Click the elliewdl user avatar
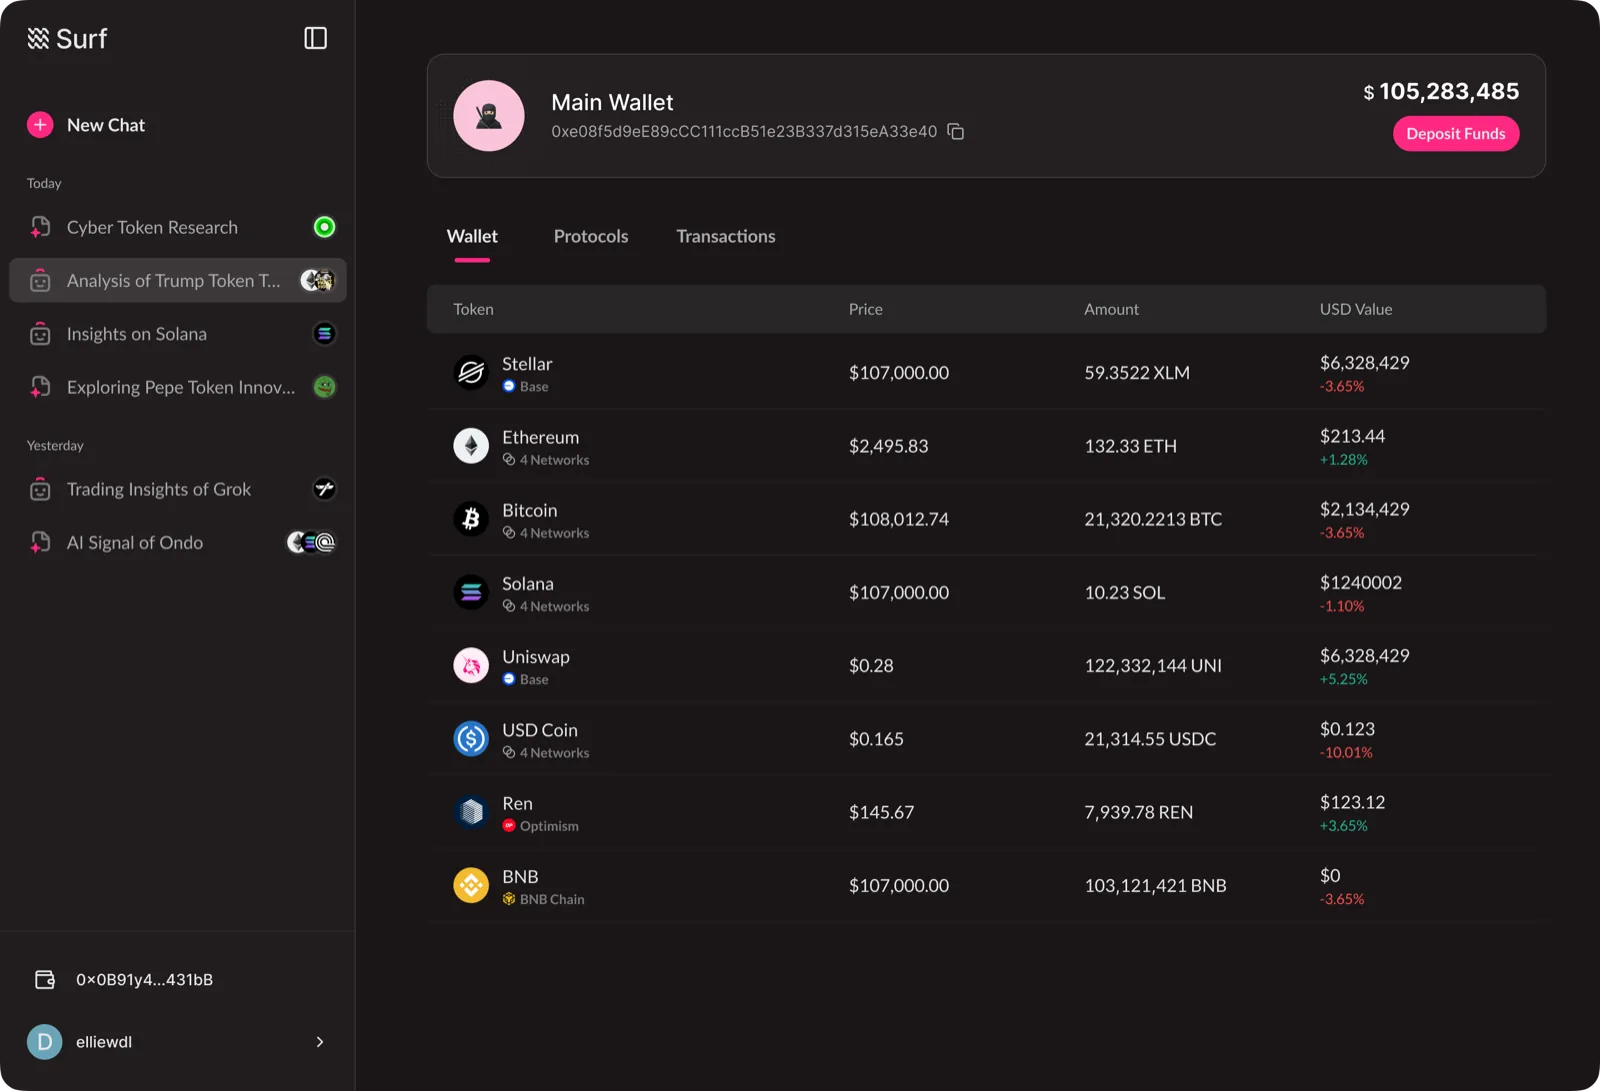The image size is (1600, 1091). pos(44,1042)
